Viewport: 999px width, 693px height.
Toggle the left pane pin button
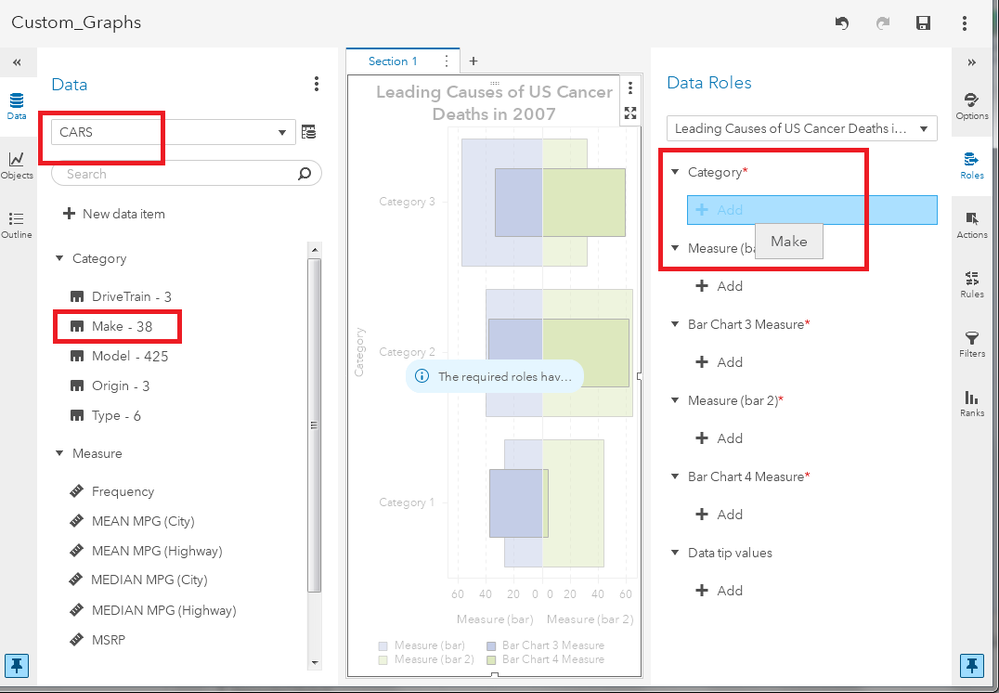point(17,665)
